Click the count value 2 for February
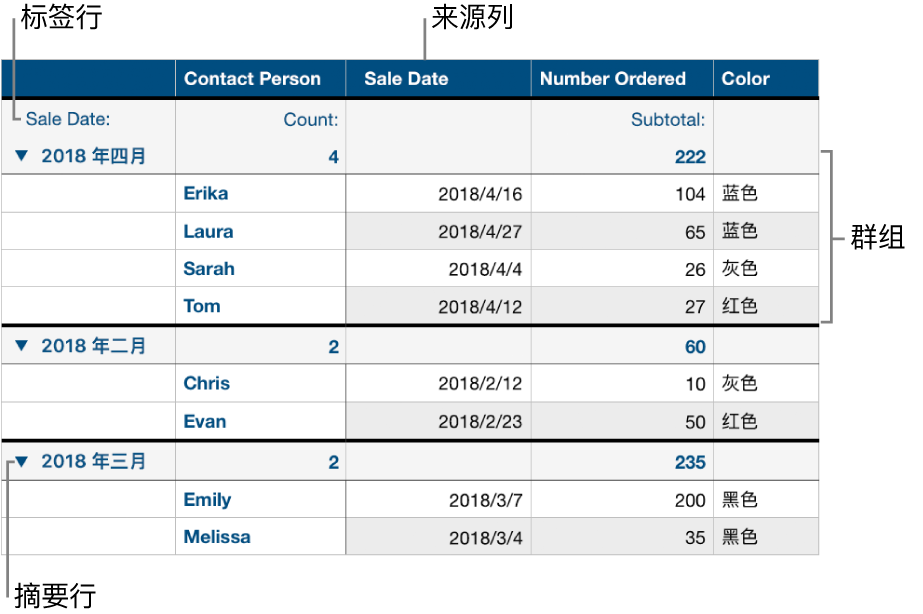Image resolution: width=923 pixels, height=614 pixels. (332, 345)
